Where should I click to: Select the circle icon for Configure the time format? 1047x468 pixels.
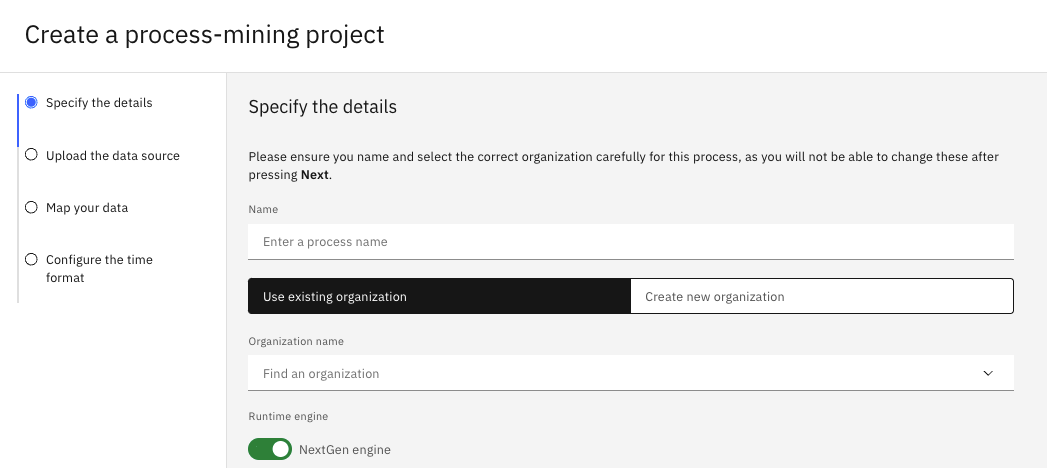pyautogui.click(x=31, y=259)
